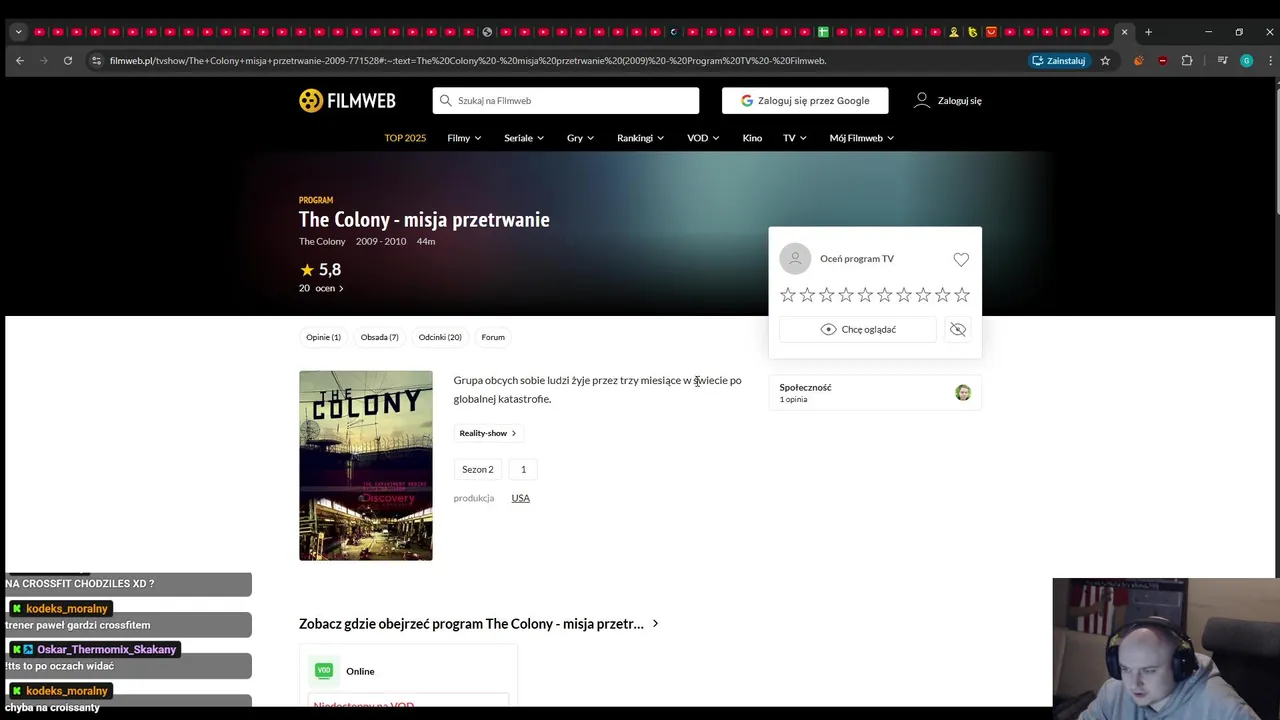Screen dimensions: 1280x720
Task: Click the browser back arrow
Action: (x=20, y=60)
